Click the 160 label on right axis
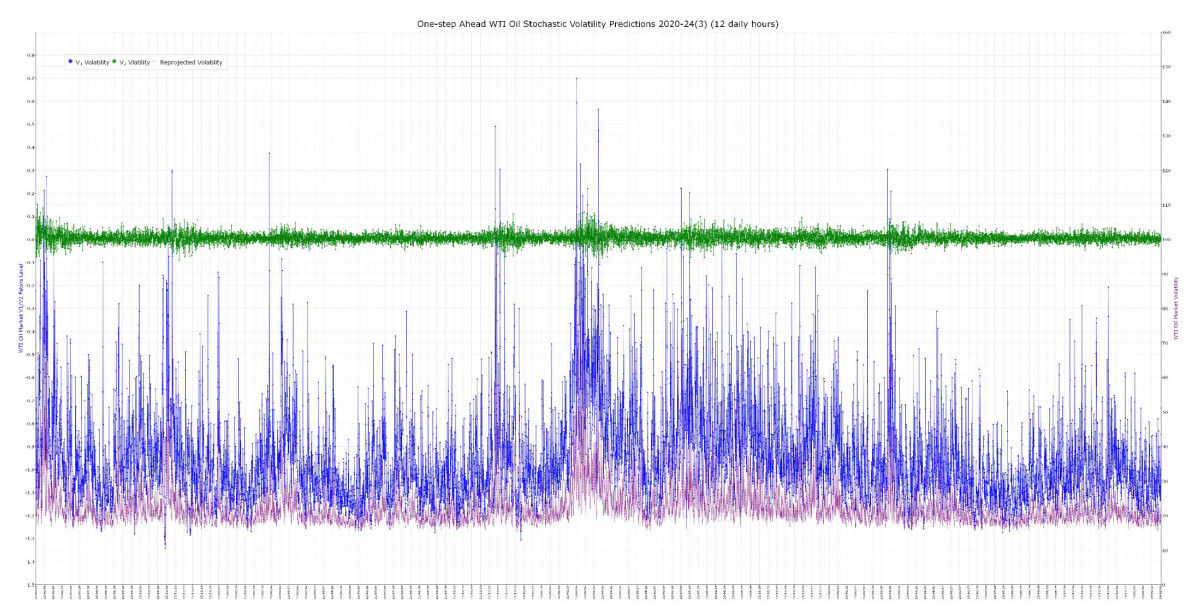Image resolution: width=1198 pixels, height=612 pixels. click(x=1166, y=32)
